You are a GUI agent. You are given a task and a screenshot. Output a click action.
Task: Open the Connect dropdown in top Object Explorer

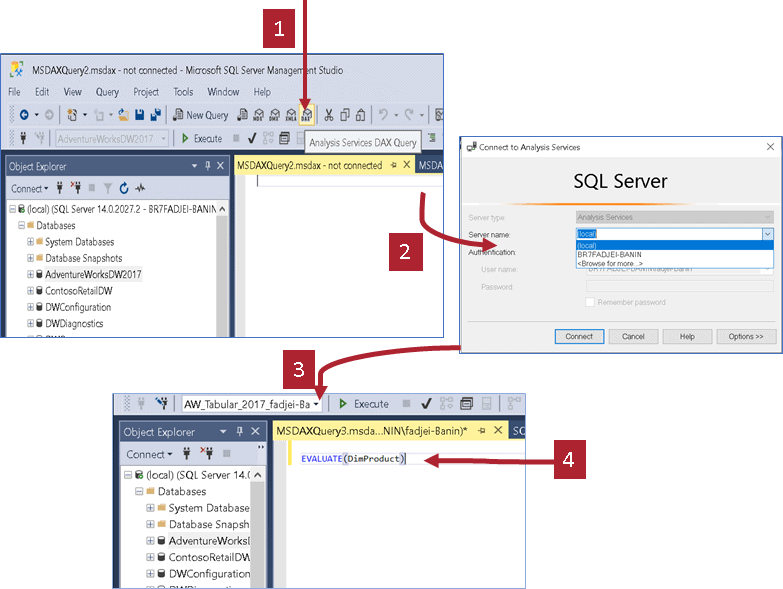[x=30, y=188]
